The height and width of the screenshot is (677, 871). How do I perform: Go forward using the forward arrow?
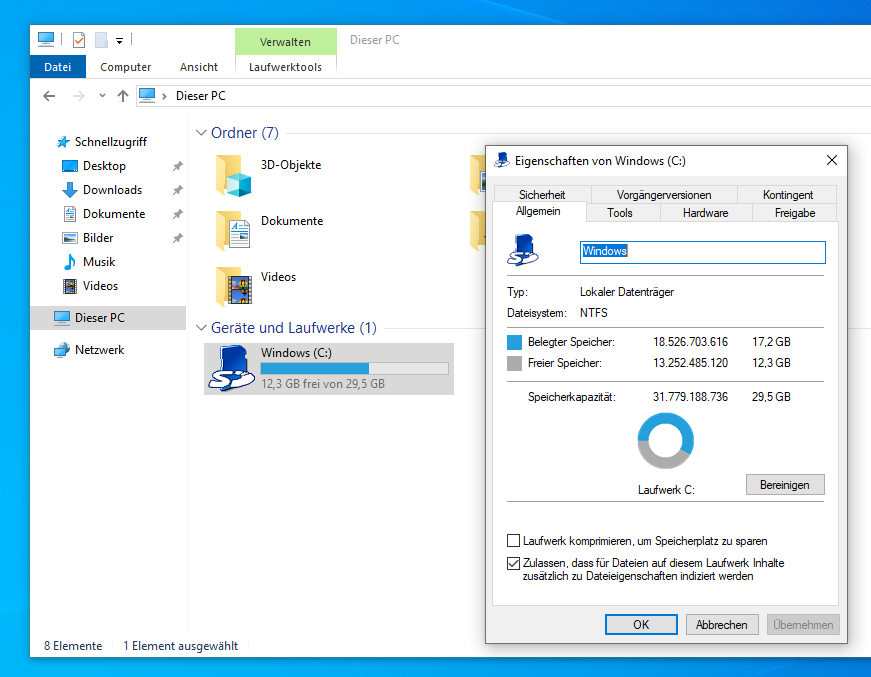(x=79, y=96)
